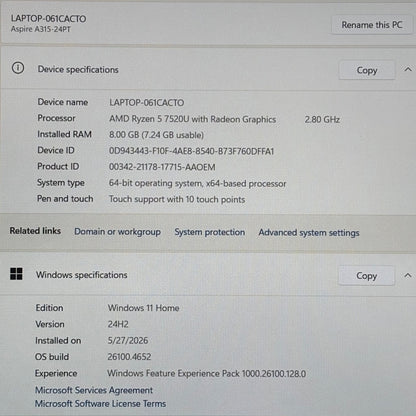Open Microsoft Services Agreement link
This screenshot has width=416, height=416.
[x=94, y=390]
